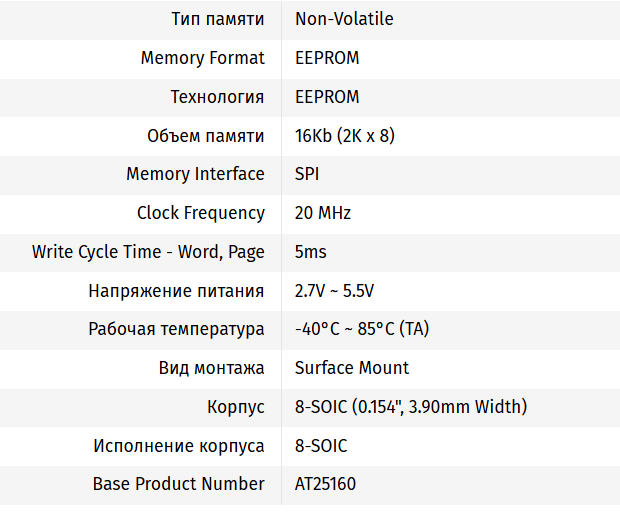Select the "-40°C ~ 85°C (TA)" value
Viewport: 620px width, 515px height.
point(362,329)
